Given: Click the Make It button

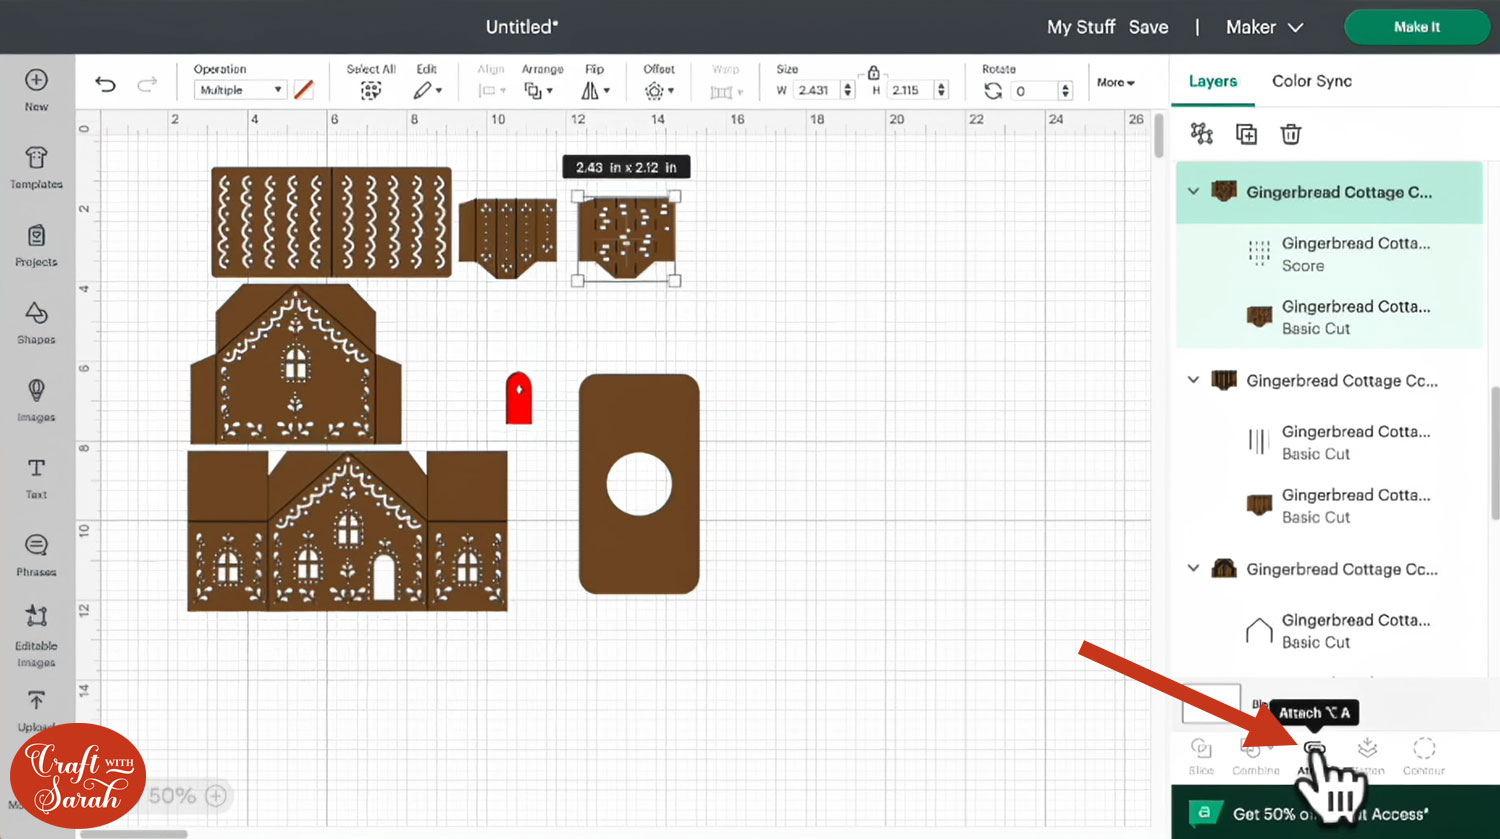Looking at the screenshot, I should coord(1416,27).
